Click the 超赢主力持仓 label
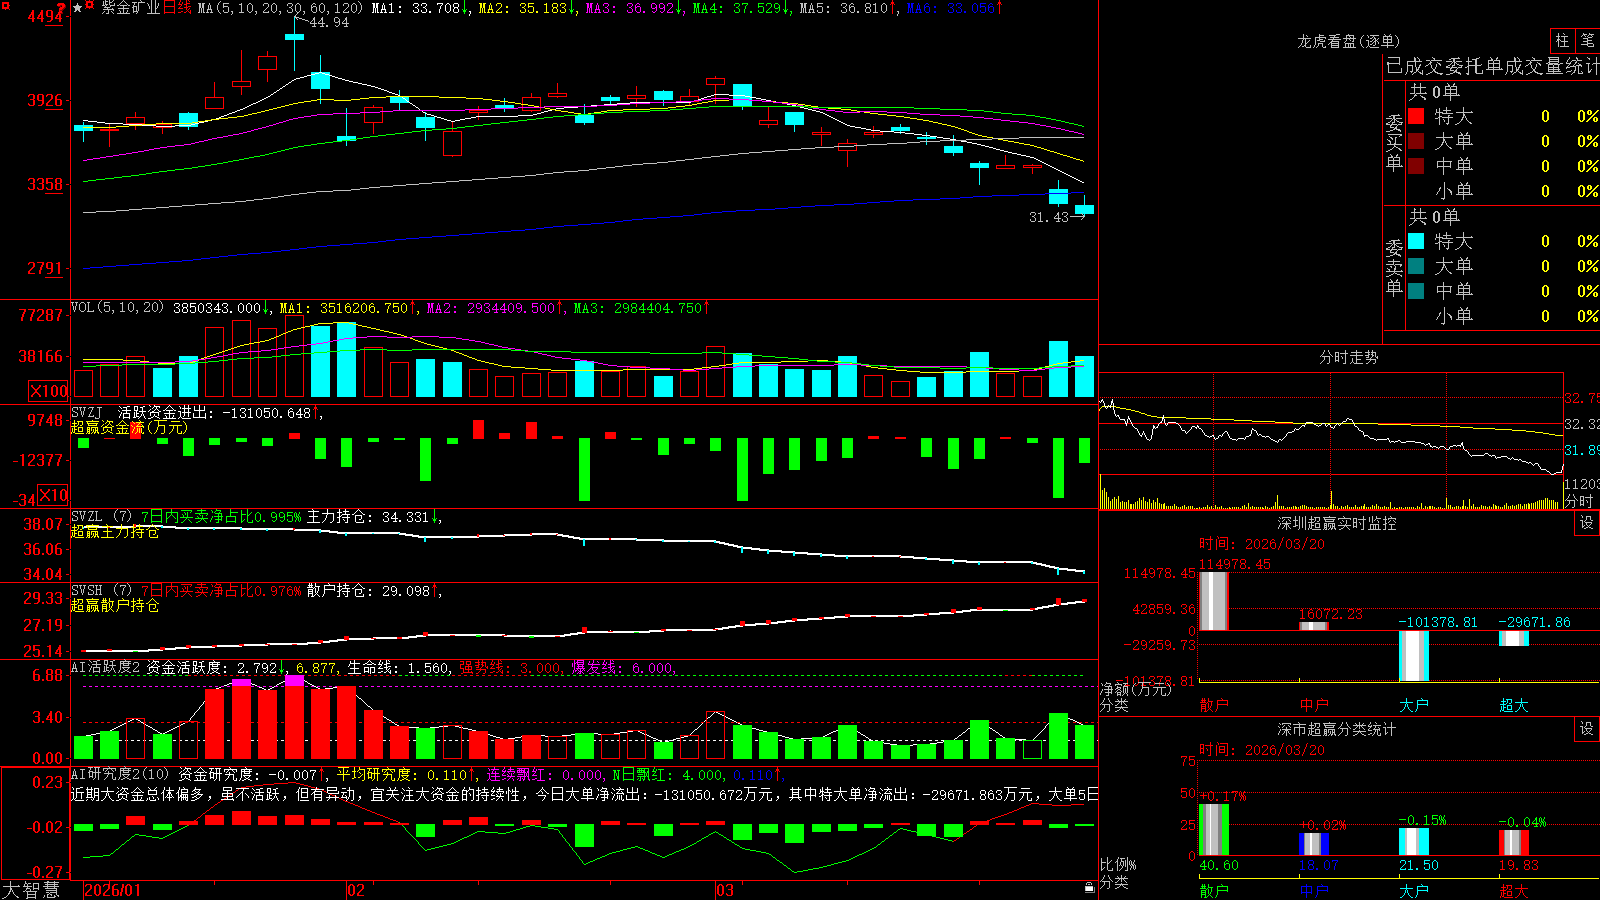 tap(115, 531)
